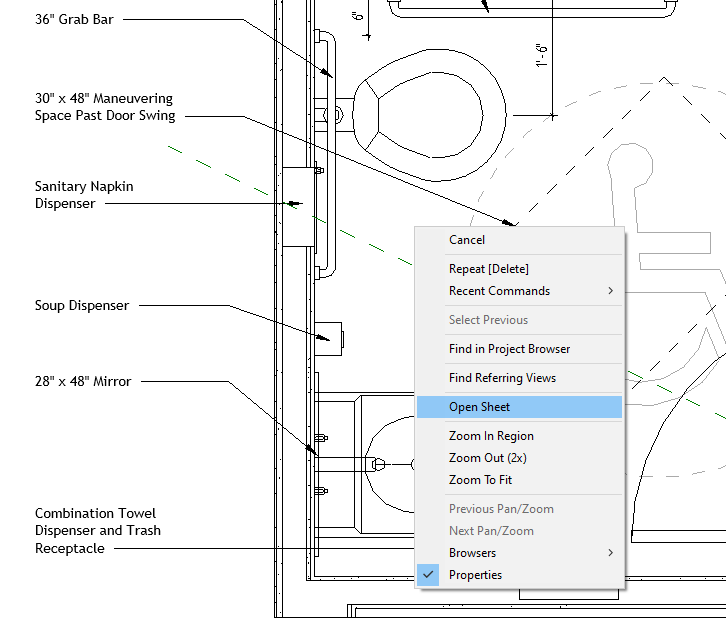
Task: Select the '36" Grab Bar' text note
Action: 74,19
